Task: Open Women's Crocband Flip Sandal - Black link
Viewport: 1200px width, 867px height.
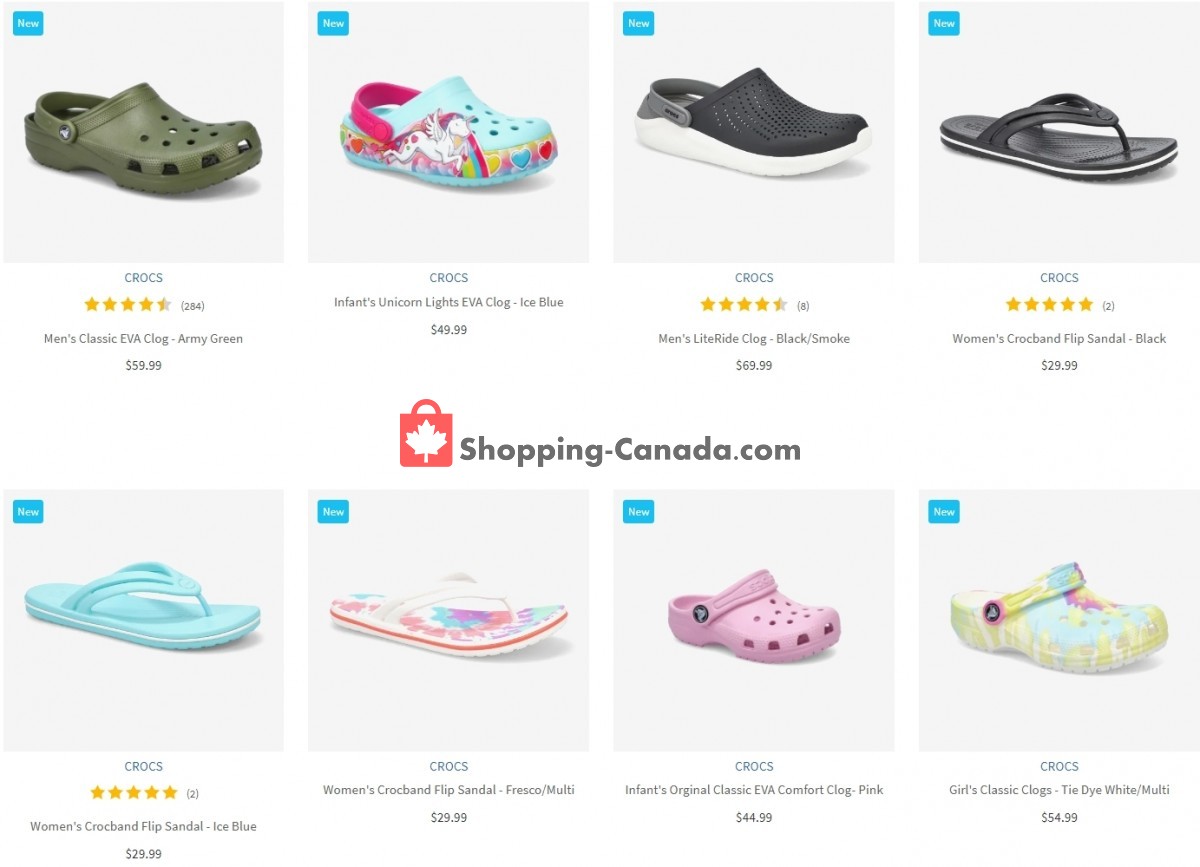Action: (1059, 339)
